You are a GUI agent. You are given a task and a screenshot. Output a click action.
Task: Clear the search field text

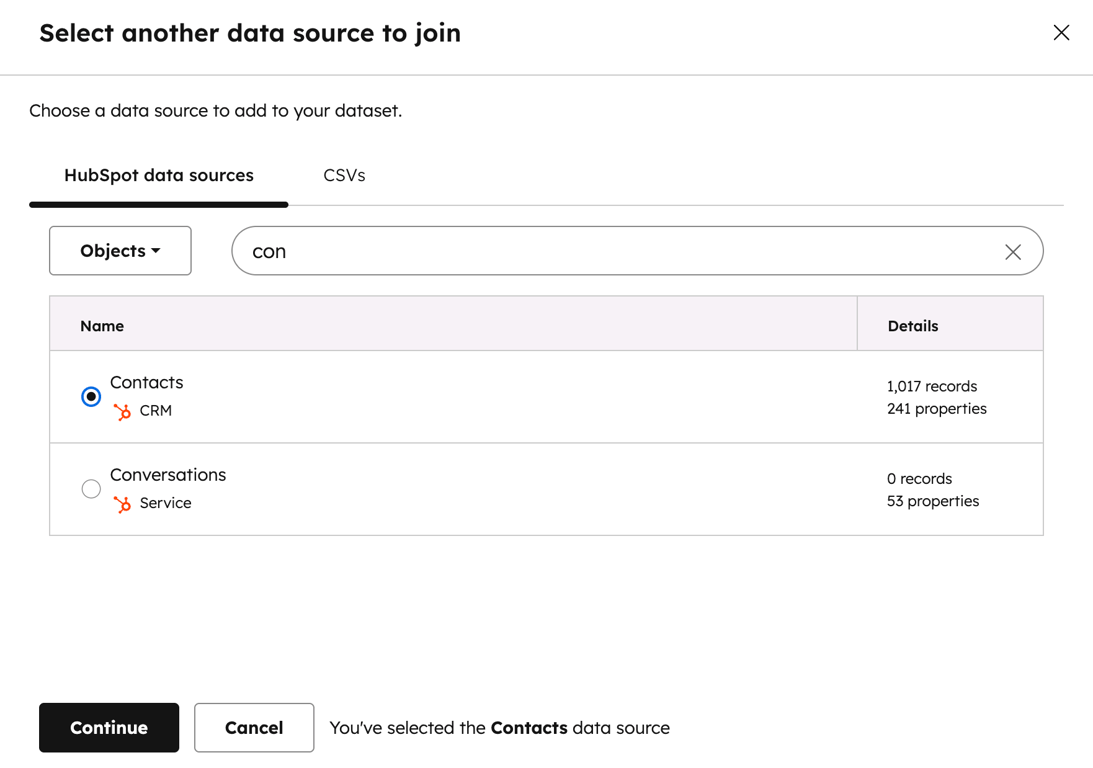pos(1013,252)
